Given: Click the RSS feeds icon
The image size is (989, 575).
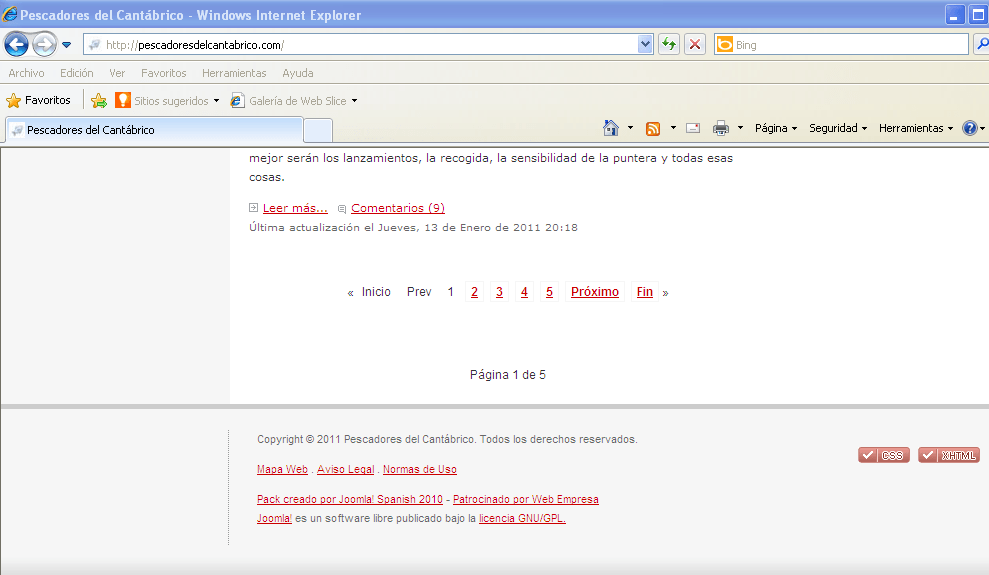Looking at the screenshot, I should pos(653,129).
